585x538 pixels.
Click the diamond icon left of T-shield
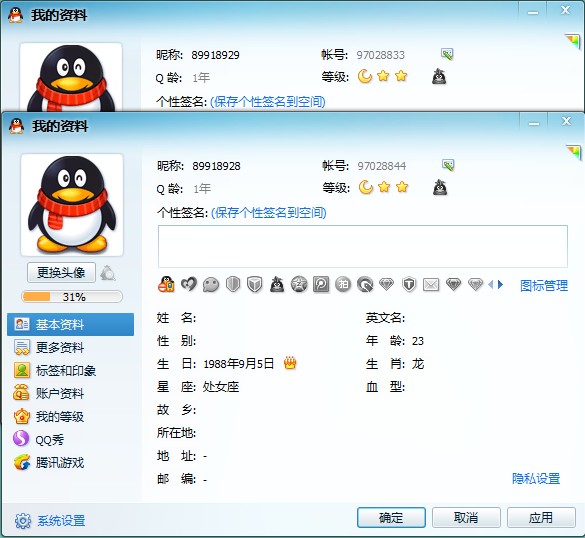[x=387, y=285]
